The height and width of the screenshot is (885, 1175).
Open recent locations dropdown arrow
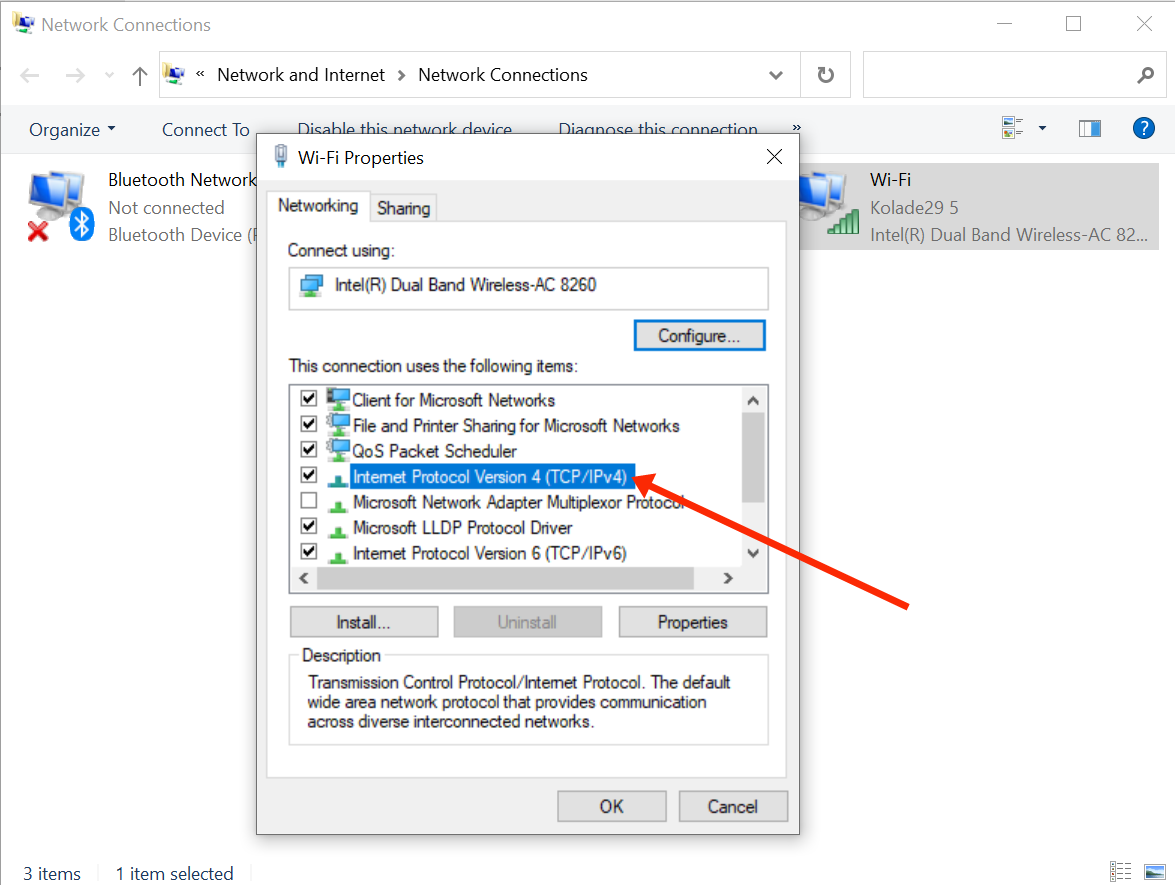pos(109,75)
